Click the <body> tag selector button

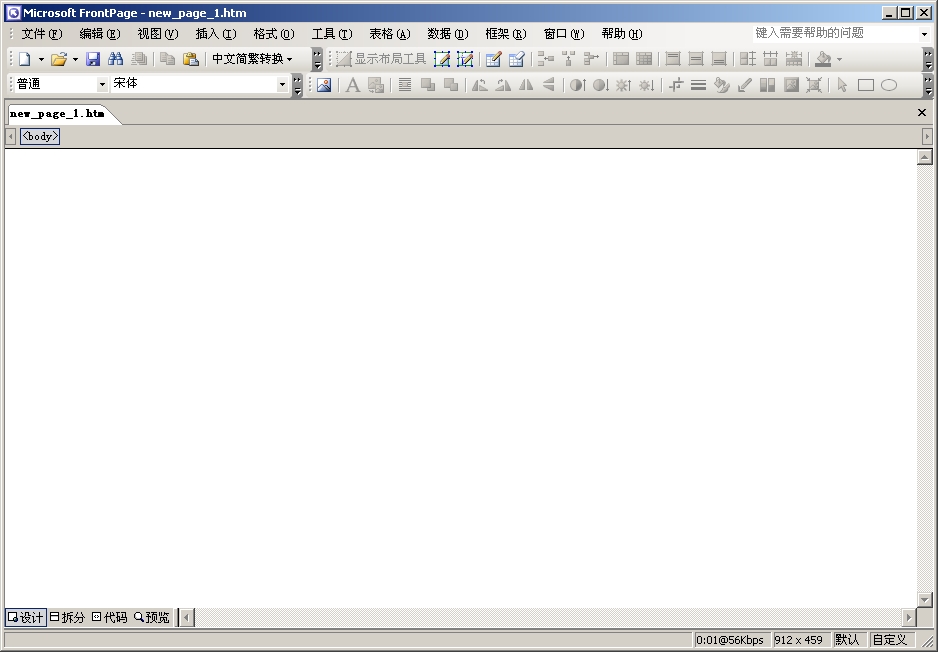pyautogui.click(x=40, y=136)
